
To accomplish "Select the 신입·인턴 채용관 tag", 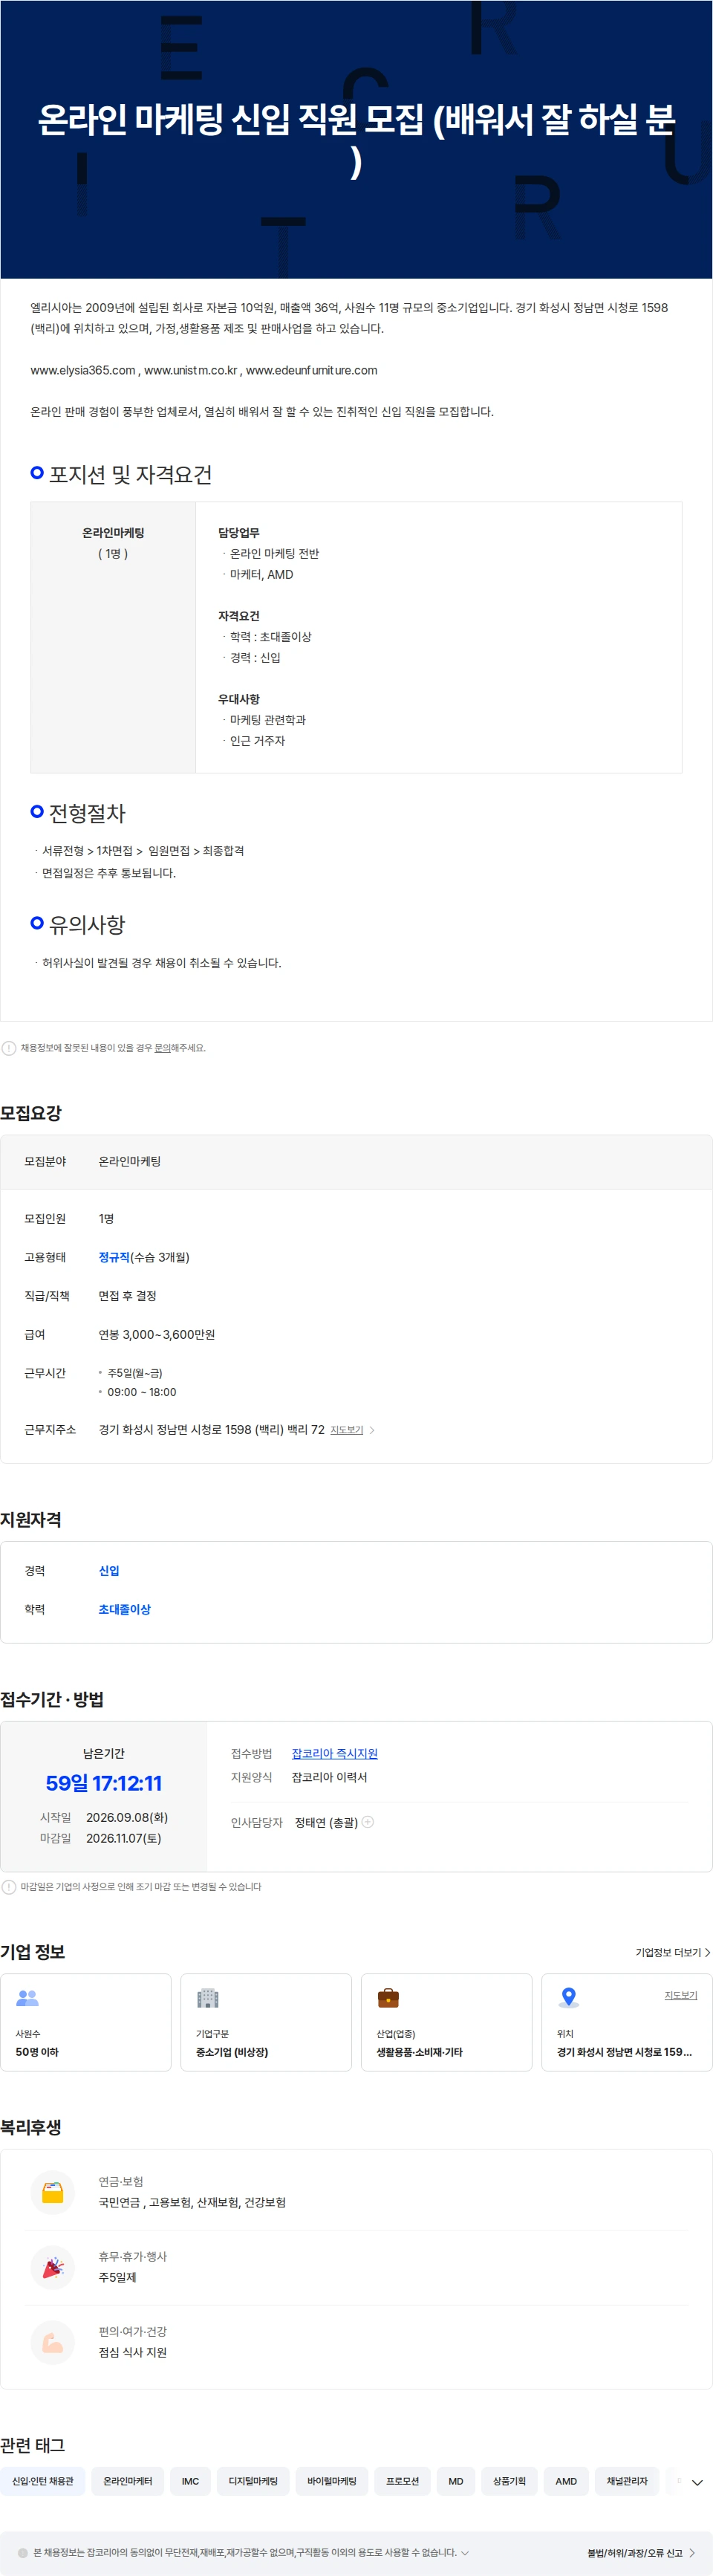I will tap(43, 2481).
